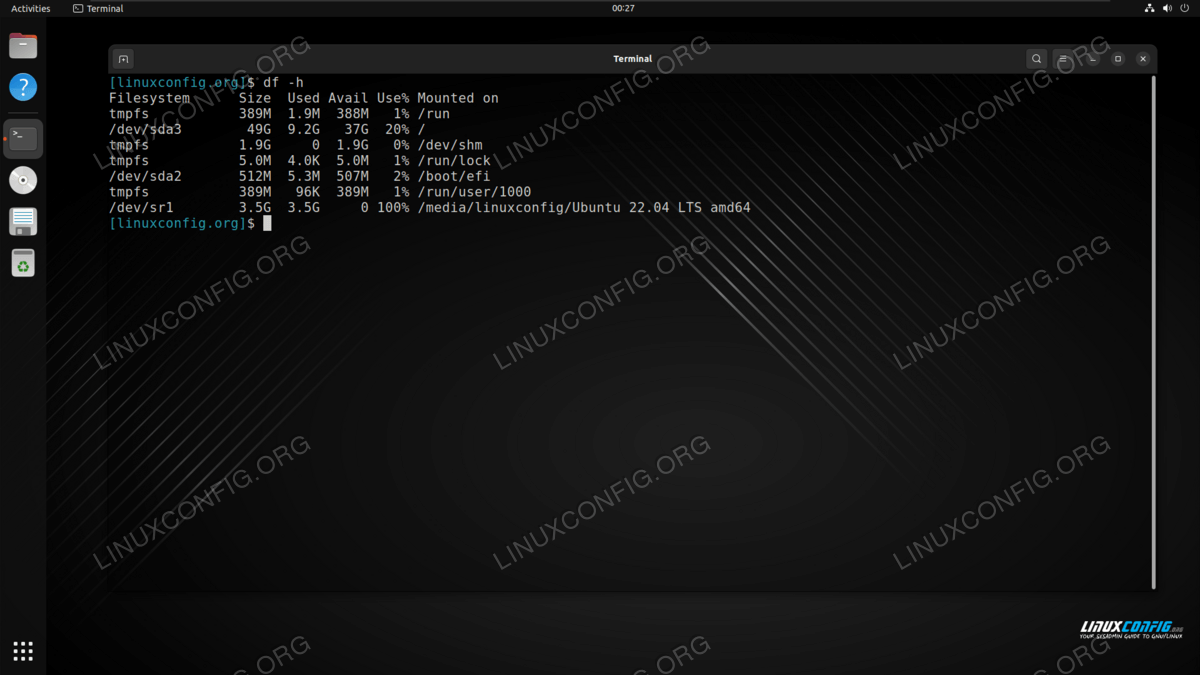Screen dimensions: 1200x675
Task: Show Applications grid
Action: (23, 651)
